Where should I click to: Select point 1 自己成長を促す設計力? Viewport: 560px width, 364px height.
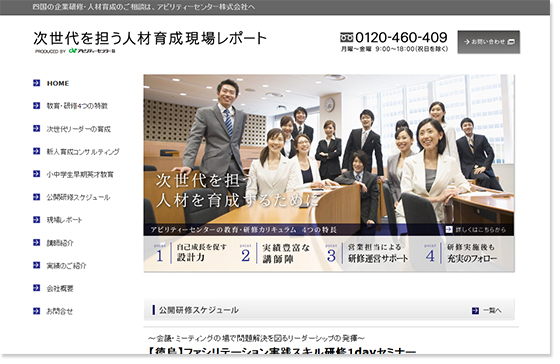190,253
